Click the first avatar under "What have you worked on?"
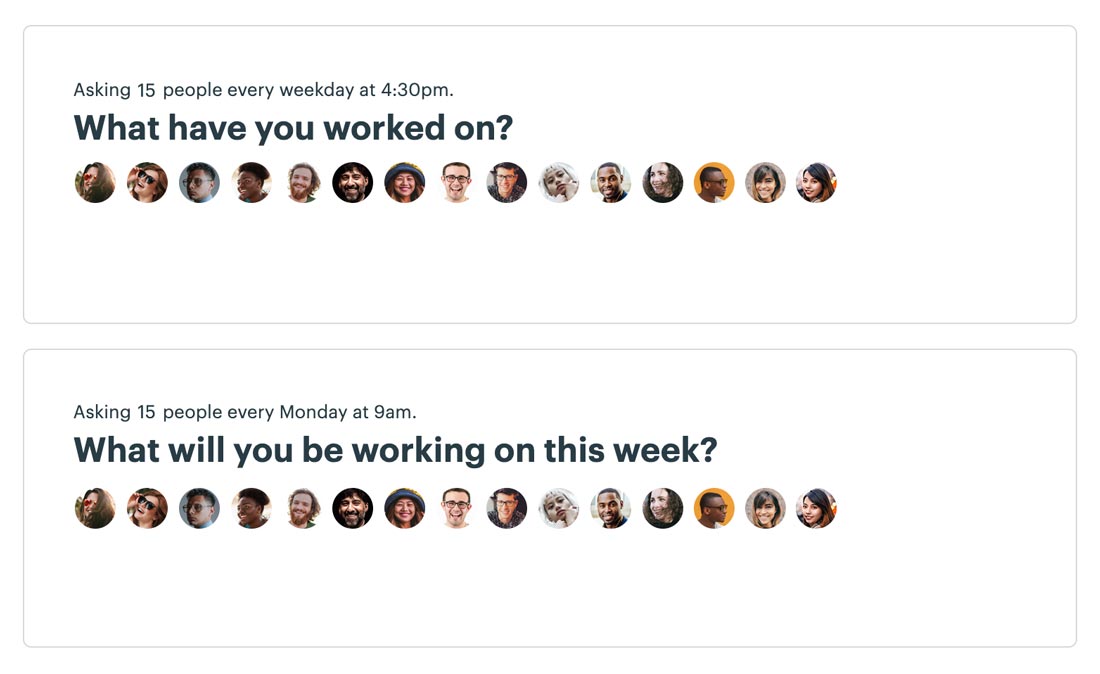Screen dimensions: 1100x674 (95, 182)
